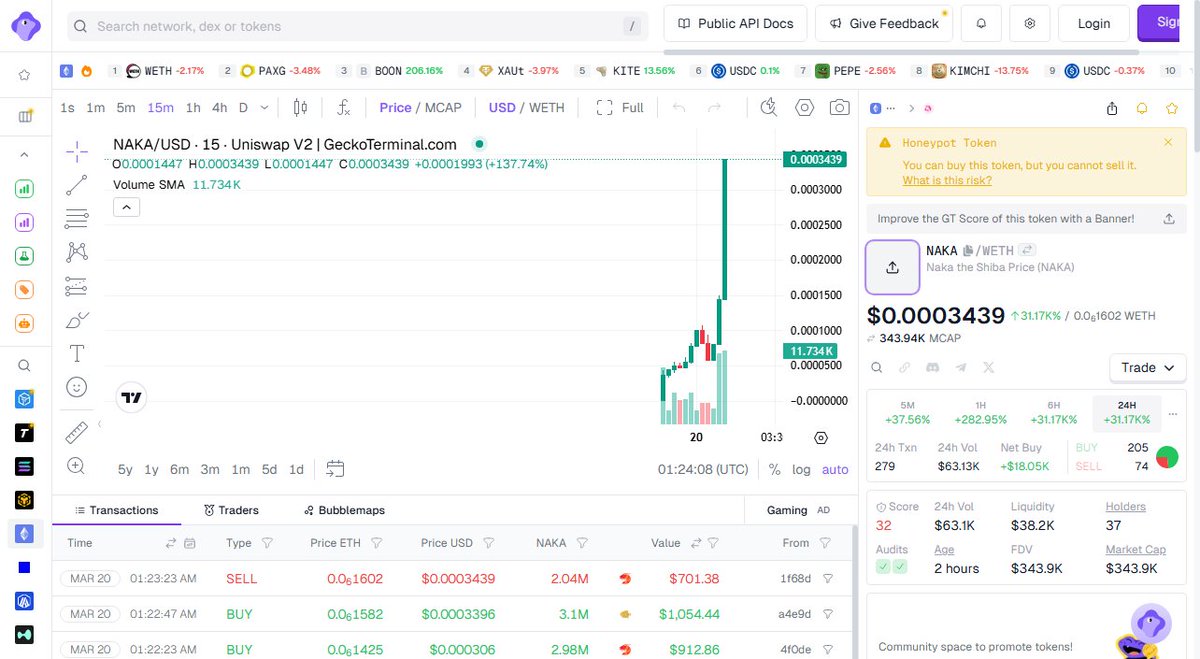Screen dimensions: 1200x659
Task: Set chart range to 5d
Action: pyautogui.click(x=269, y=469)
